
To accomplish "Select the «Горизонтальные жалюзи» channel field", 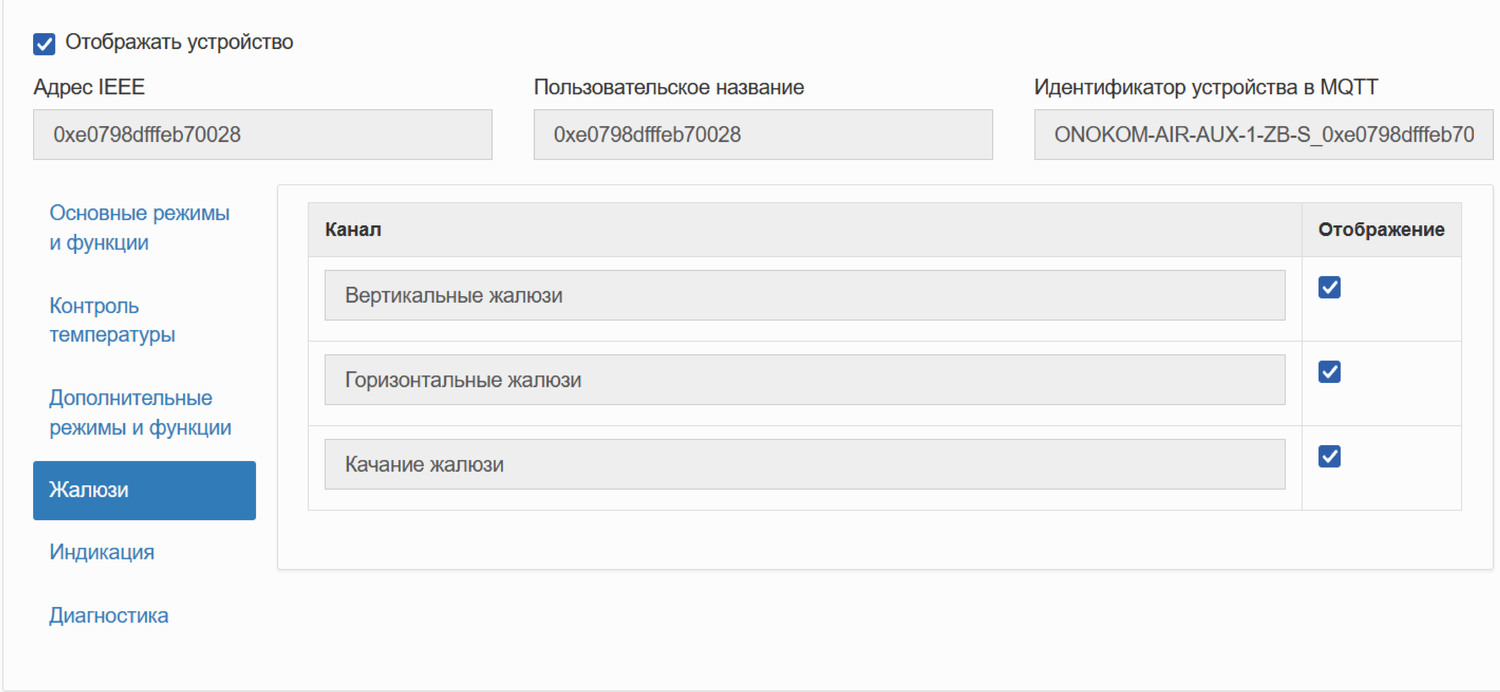I will [804, 379].
